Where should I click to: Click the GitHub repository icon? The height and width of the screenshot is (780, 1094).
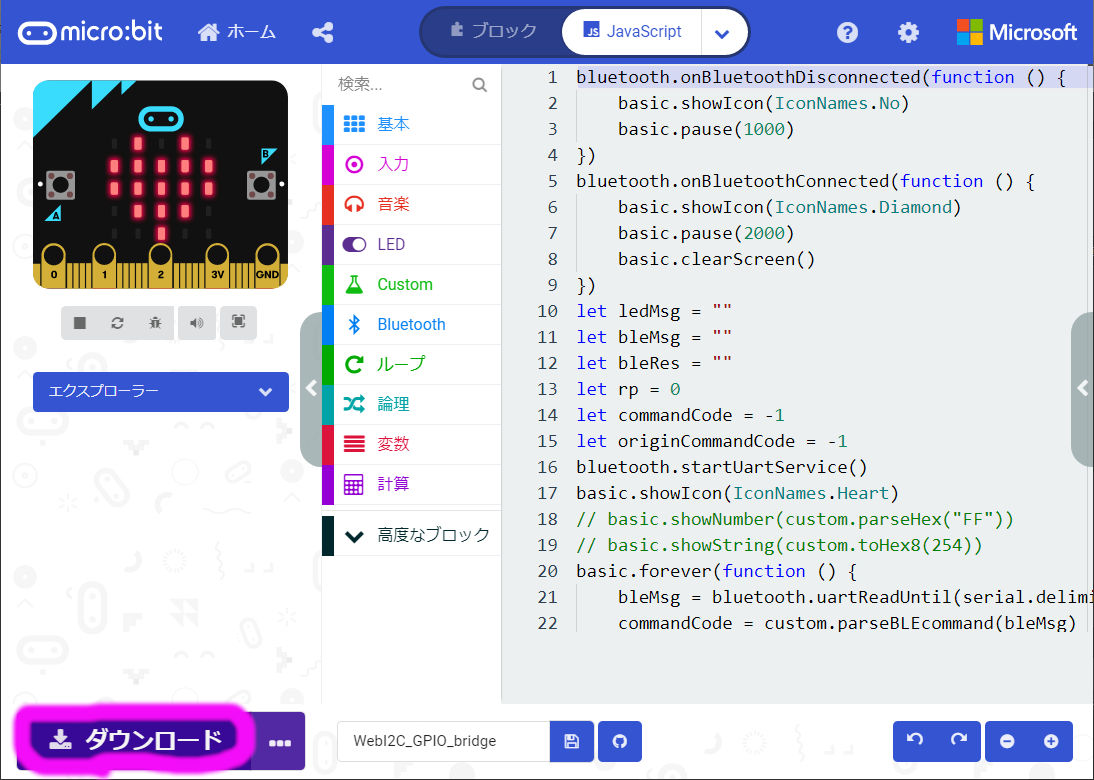click(x=620, y=741)
